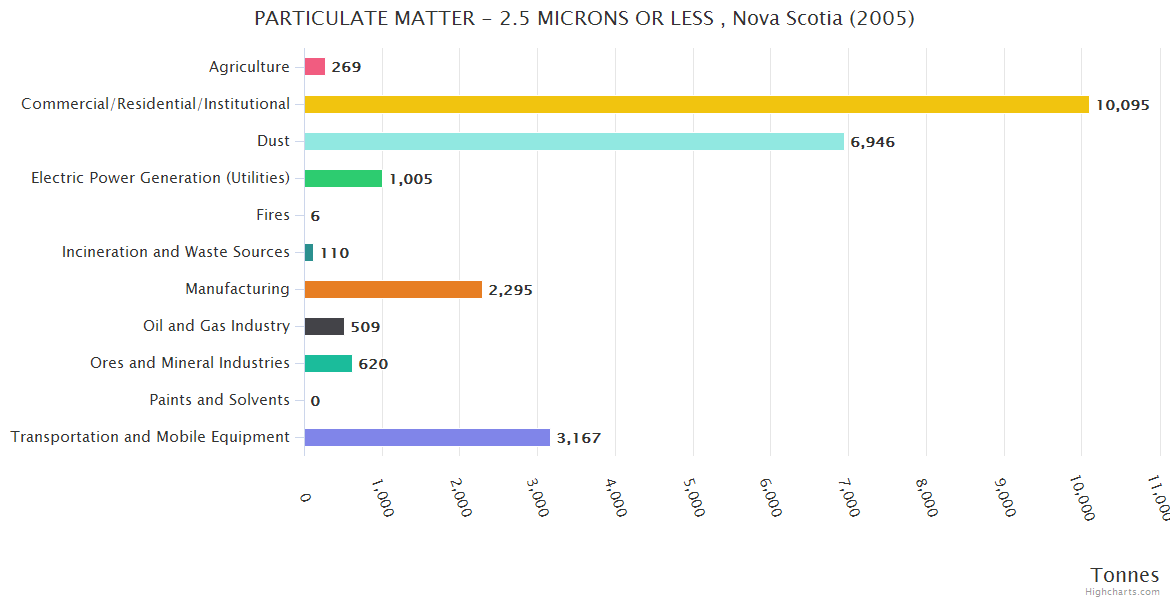The height and width of the screenshot is (600, 1170).
Task: Click the 2,295 Manufacturing data label
Action: (x=510, y=290)
